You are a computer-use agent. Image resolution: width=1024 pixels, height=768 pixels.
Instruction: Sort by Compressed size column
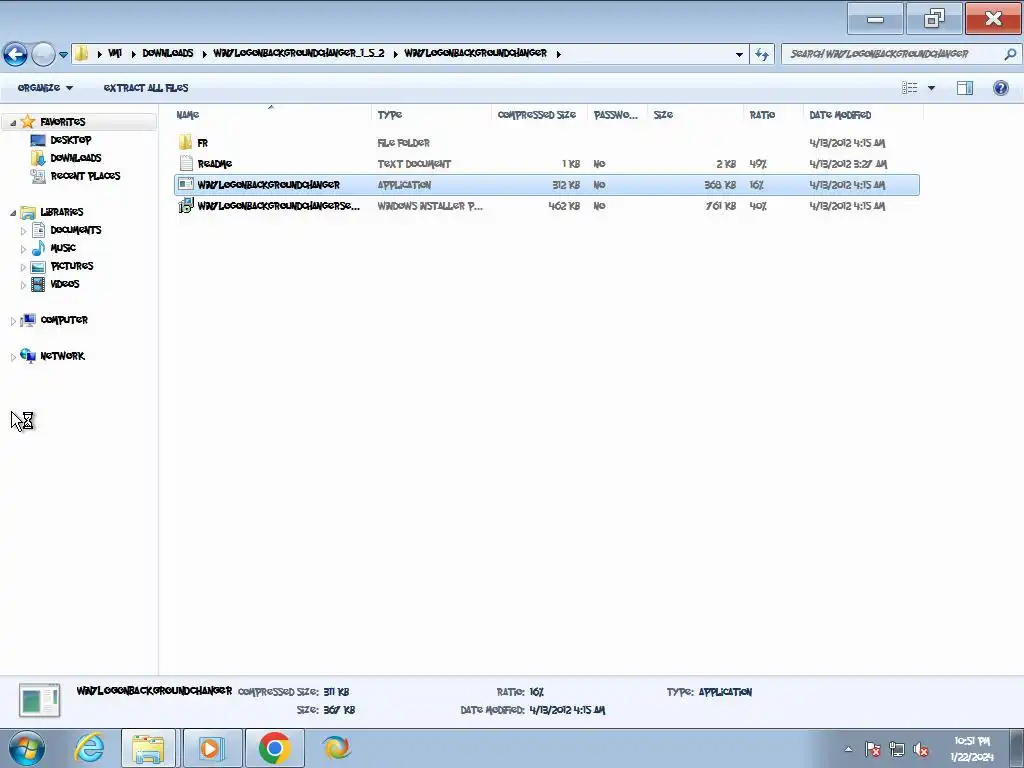pyautogui.click(x=539, y=115)
